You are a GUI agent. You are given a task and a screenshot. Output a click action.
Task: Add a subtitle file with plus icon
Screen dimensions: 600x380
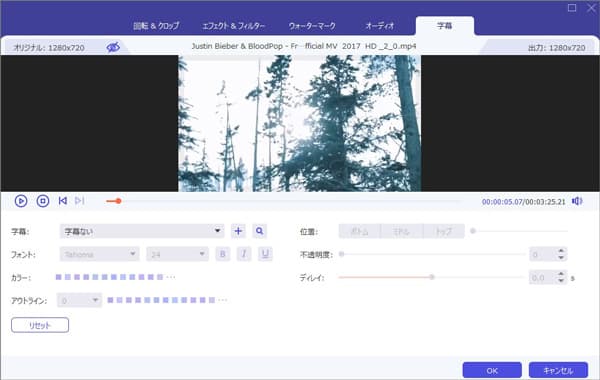coord(238,231)
